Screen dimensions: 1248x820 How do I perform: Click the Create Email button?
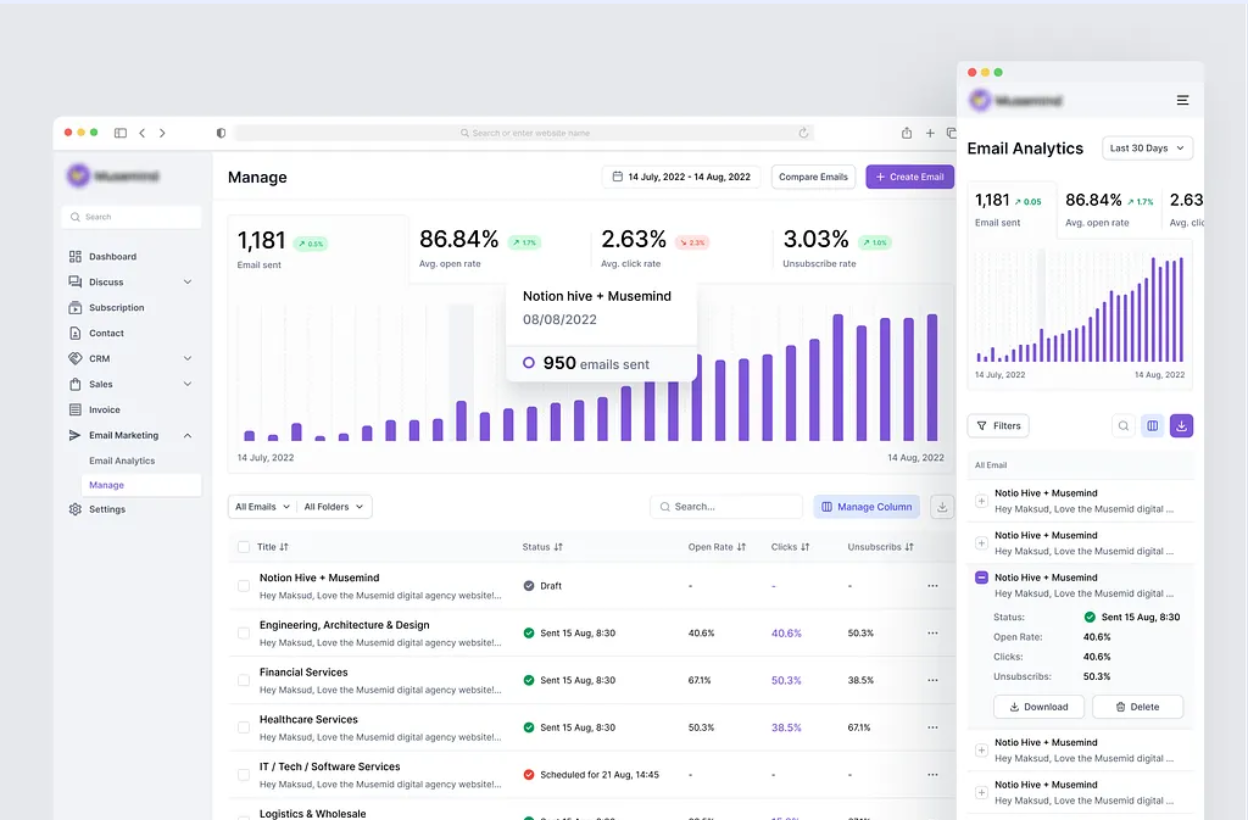click(x=909, y=177)
